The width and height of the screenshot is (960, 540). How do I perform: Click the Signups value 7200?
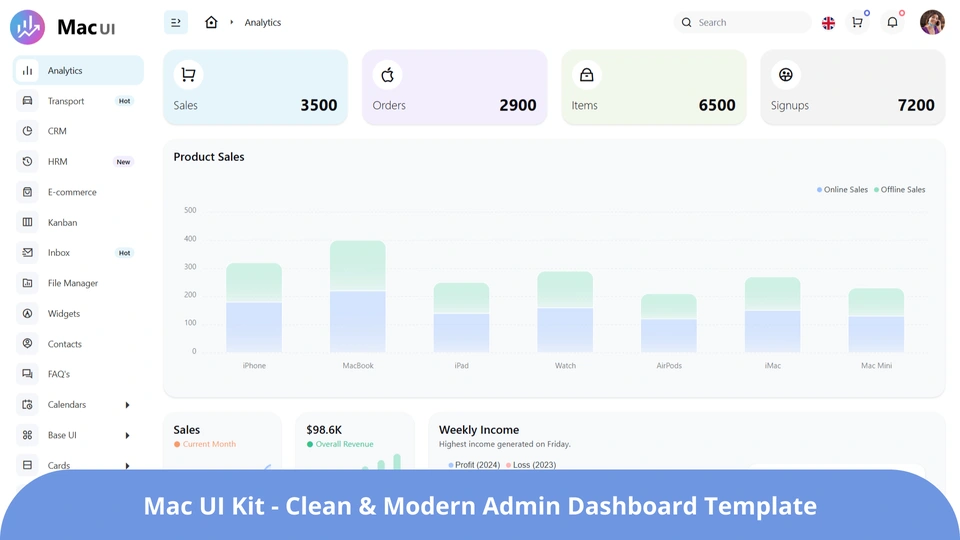click(x=916, y=105)
